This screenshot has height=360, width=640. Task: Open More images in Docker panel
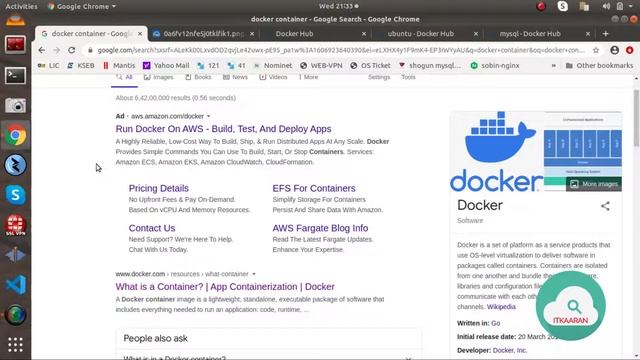point(594,184)
